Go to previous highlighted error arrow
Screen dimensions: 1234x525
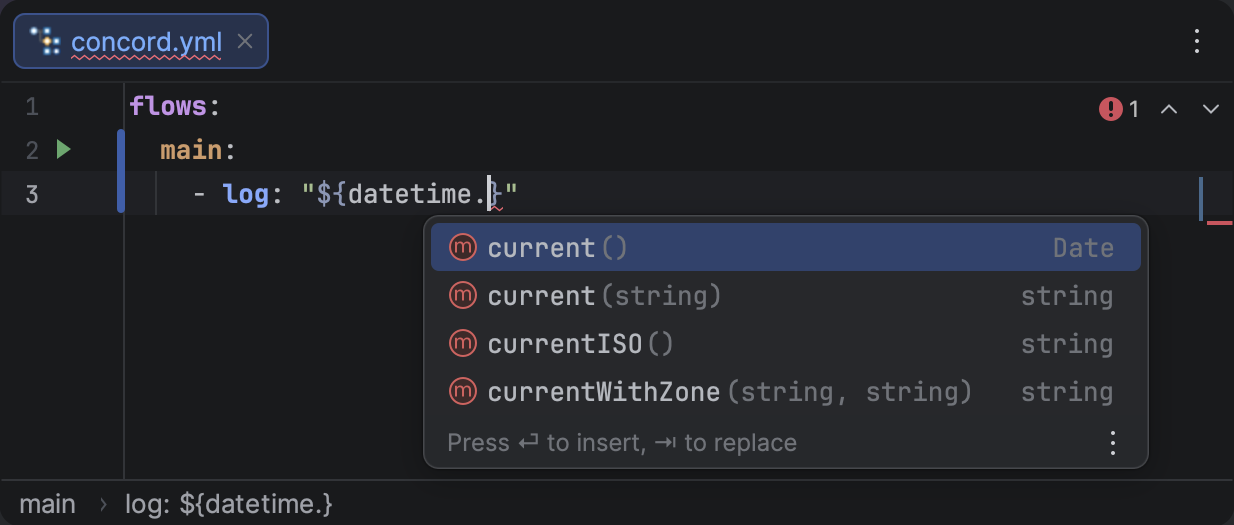(1168, 108)
